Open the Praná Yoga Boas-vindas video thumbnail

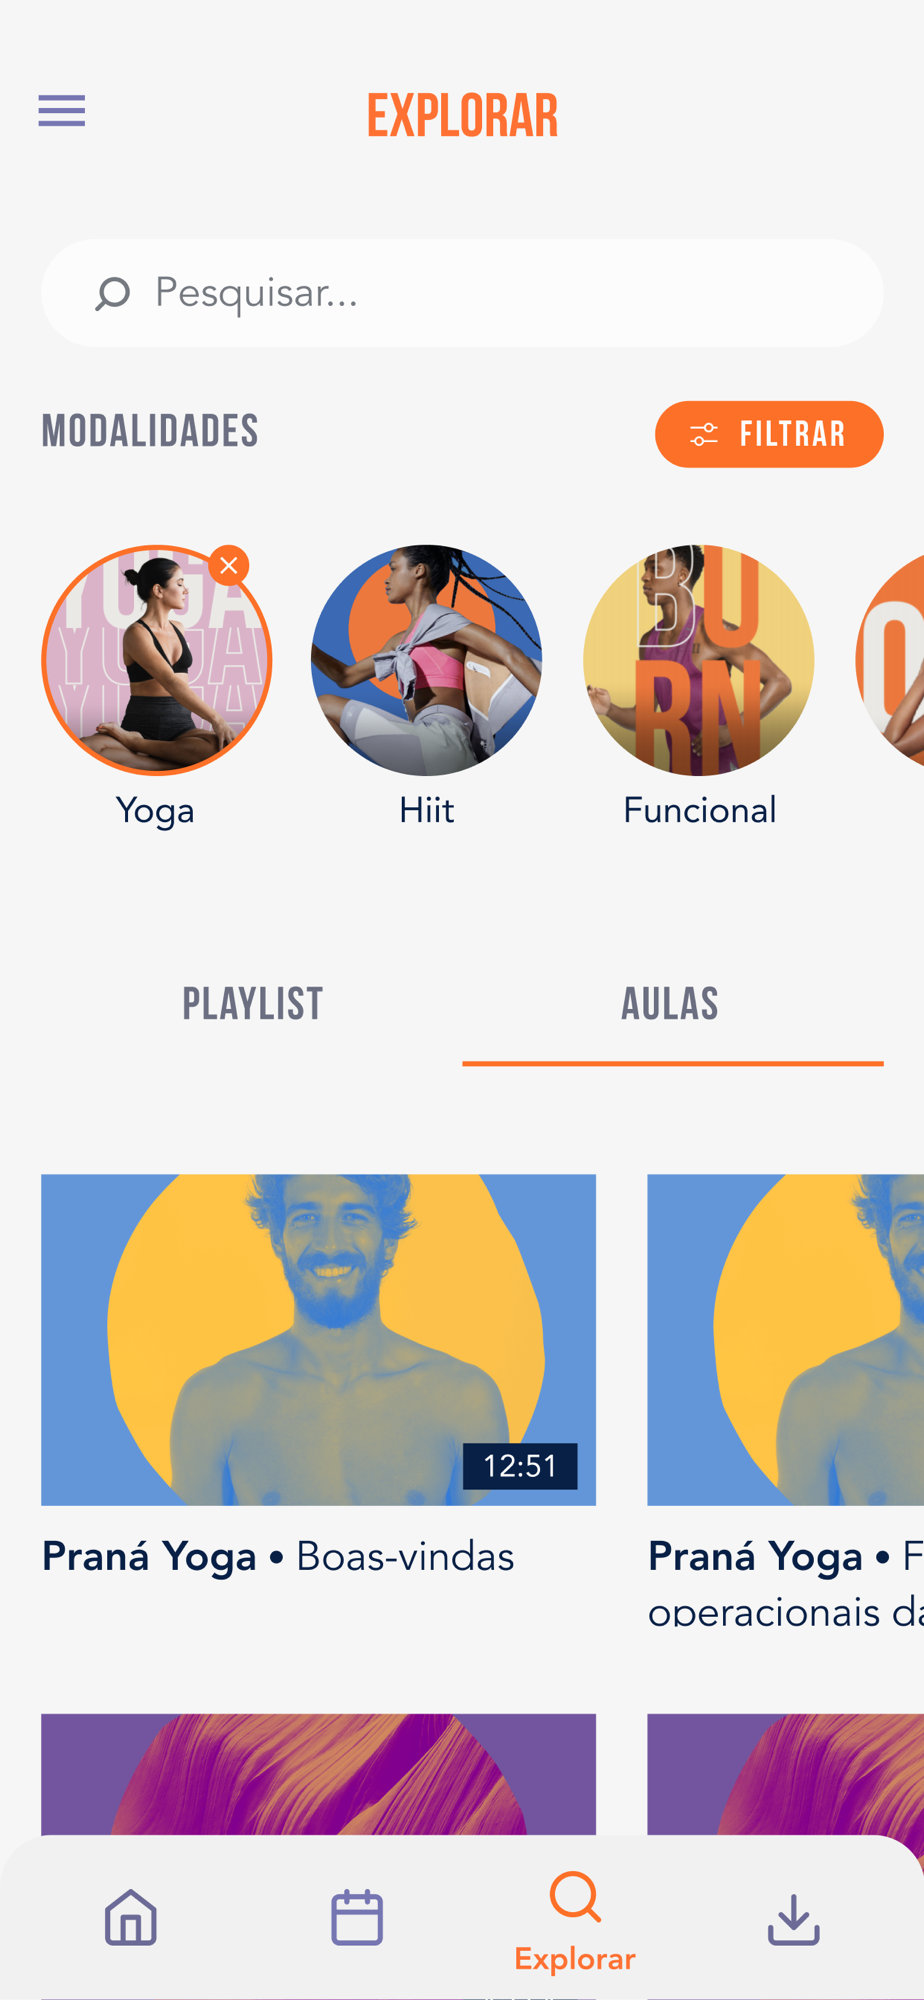coord(318,1340)
